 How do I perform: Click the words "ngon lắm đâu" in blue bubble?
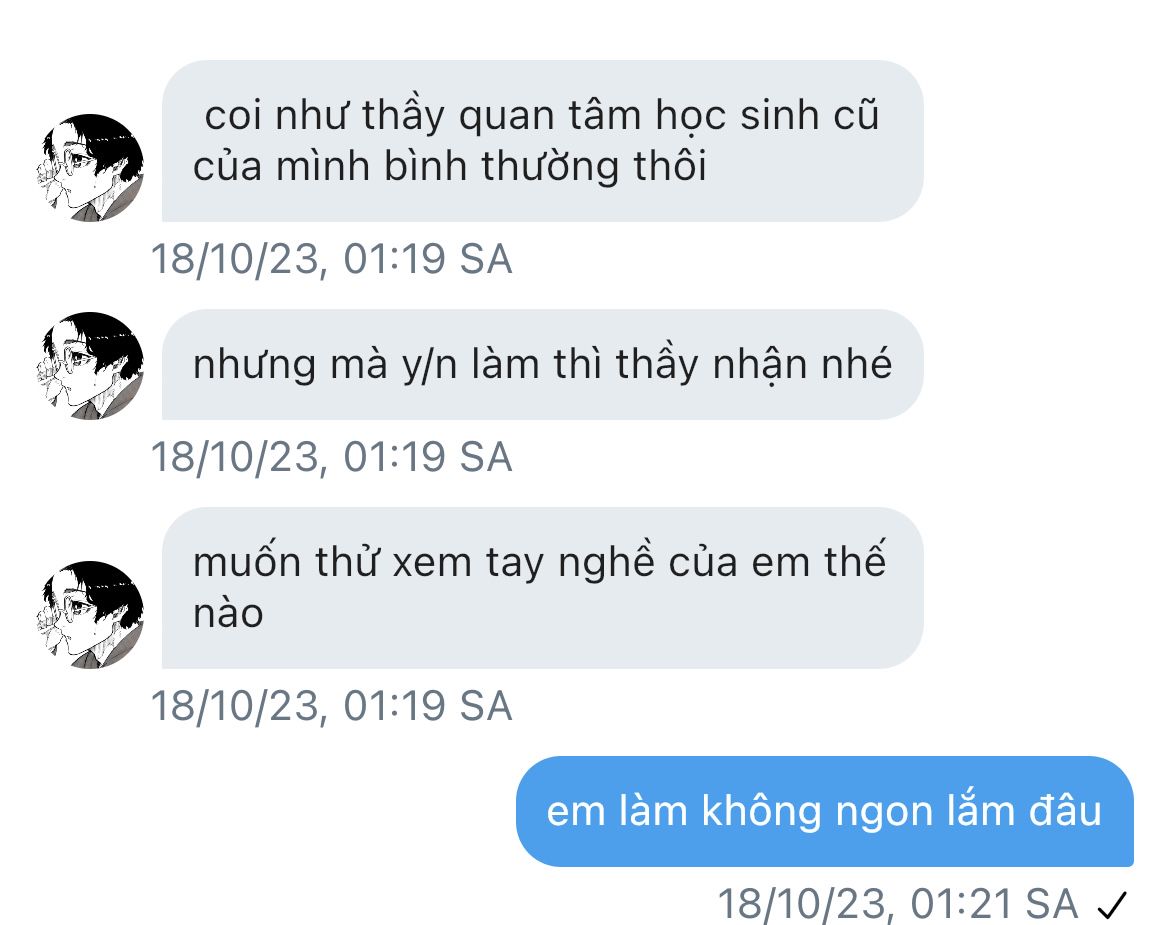969,811
